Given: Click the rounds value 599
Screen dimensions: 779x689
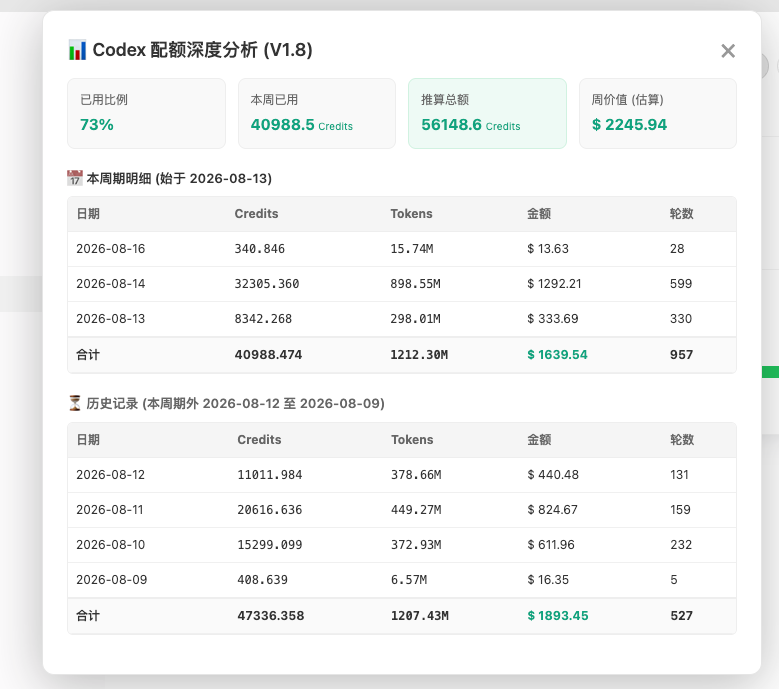Looking at the screenshot, I should 681,284.
